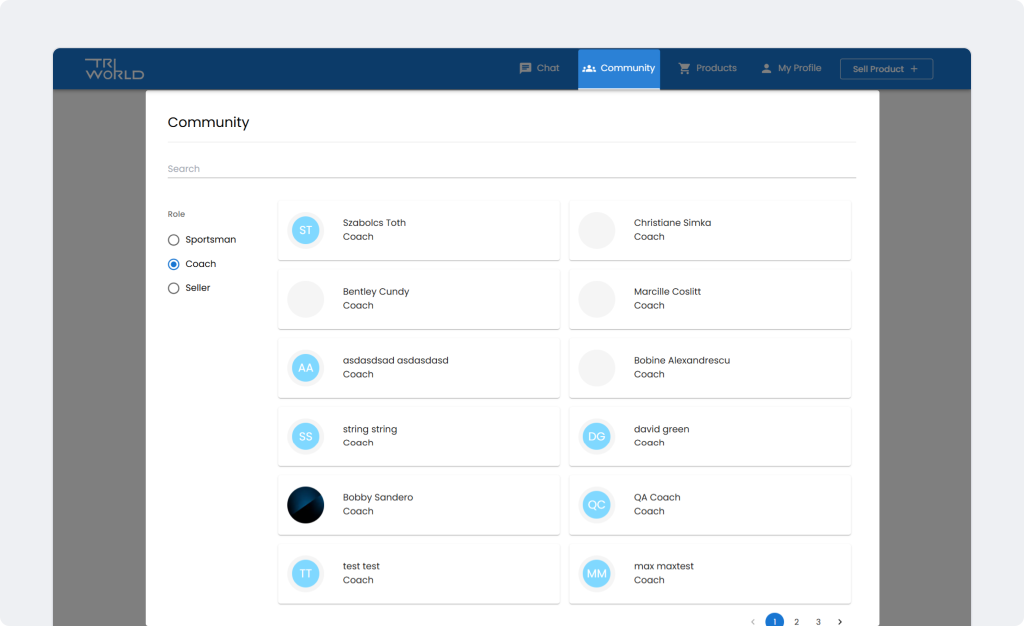
Task: Click the DG avatar for david green
Action: 597,436
